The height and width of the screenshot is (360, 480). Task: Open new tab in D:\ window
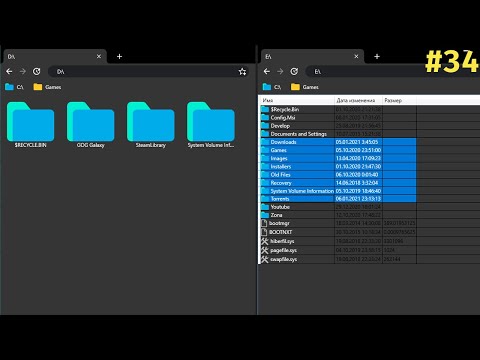click(119, 57)
